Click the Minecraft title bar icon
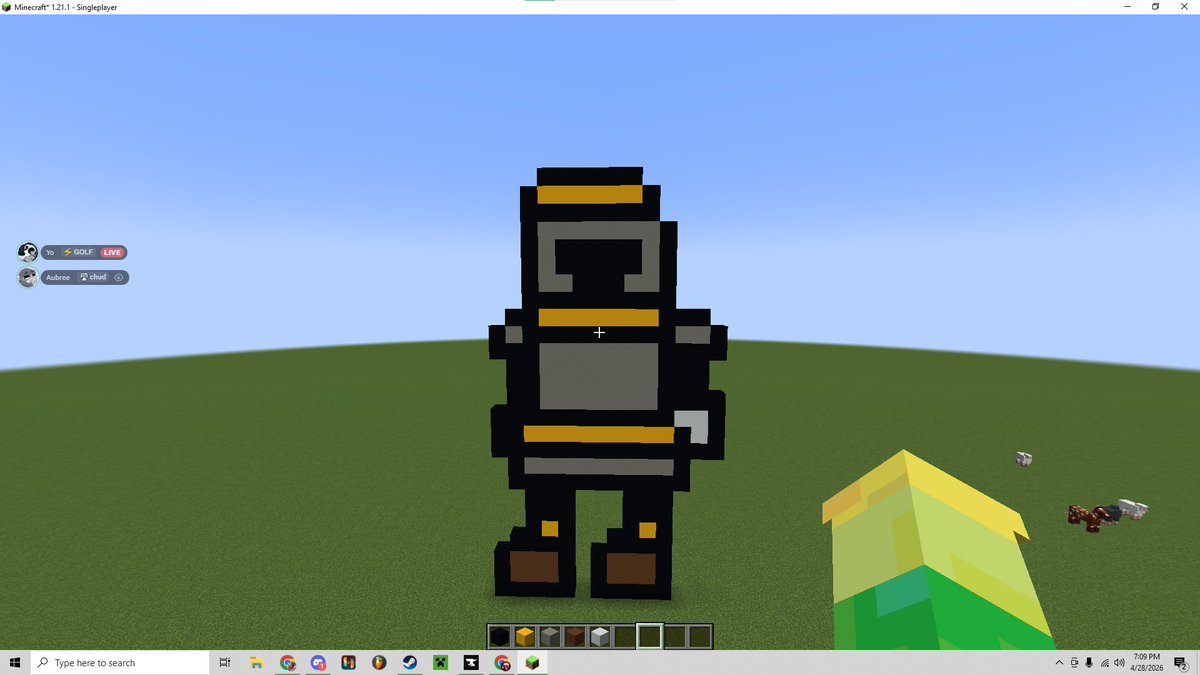The image size is (1200, 675). [x=7, y=6]
